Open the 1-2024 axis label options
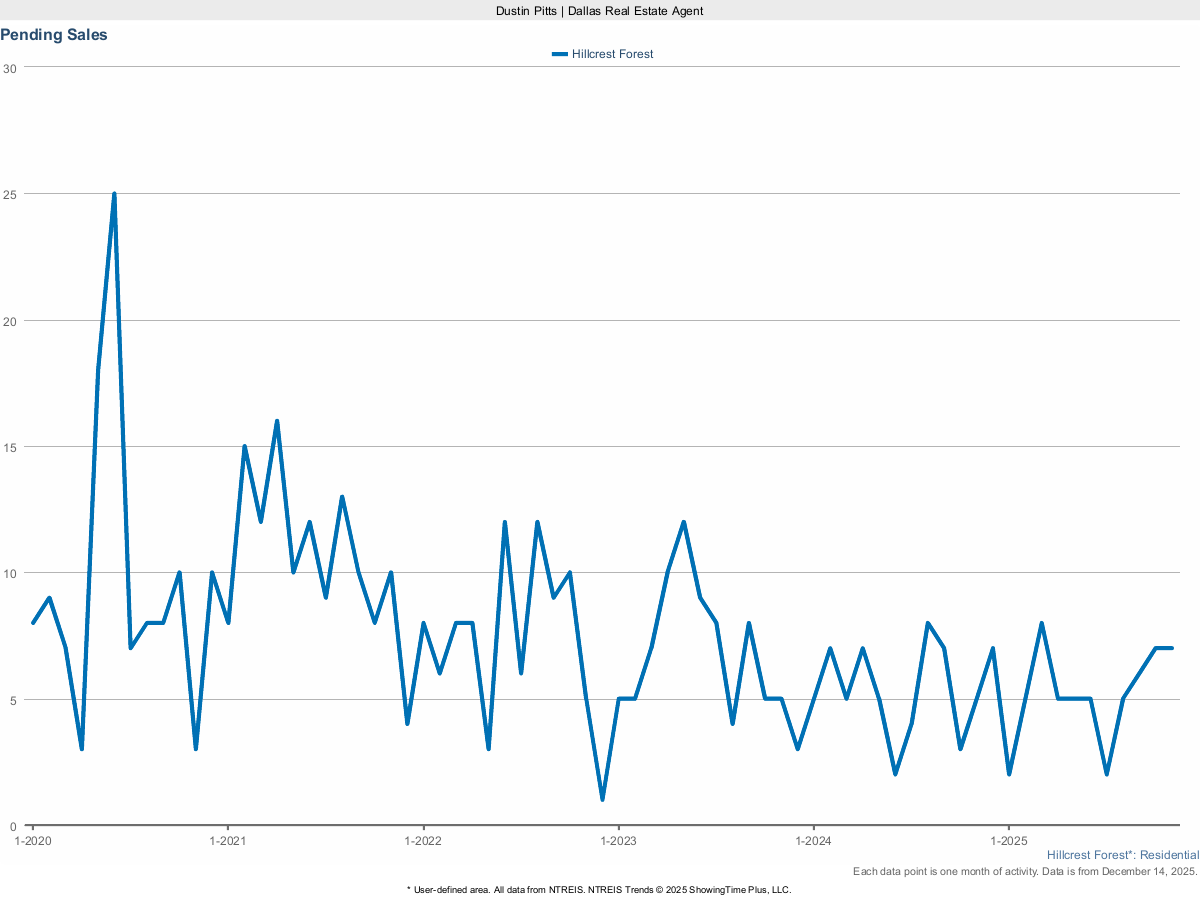This screenshot has width=1200, height=900. click(814, 841)
